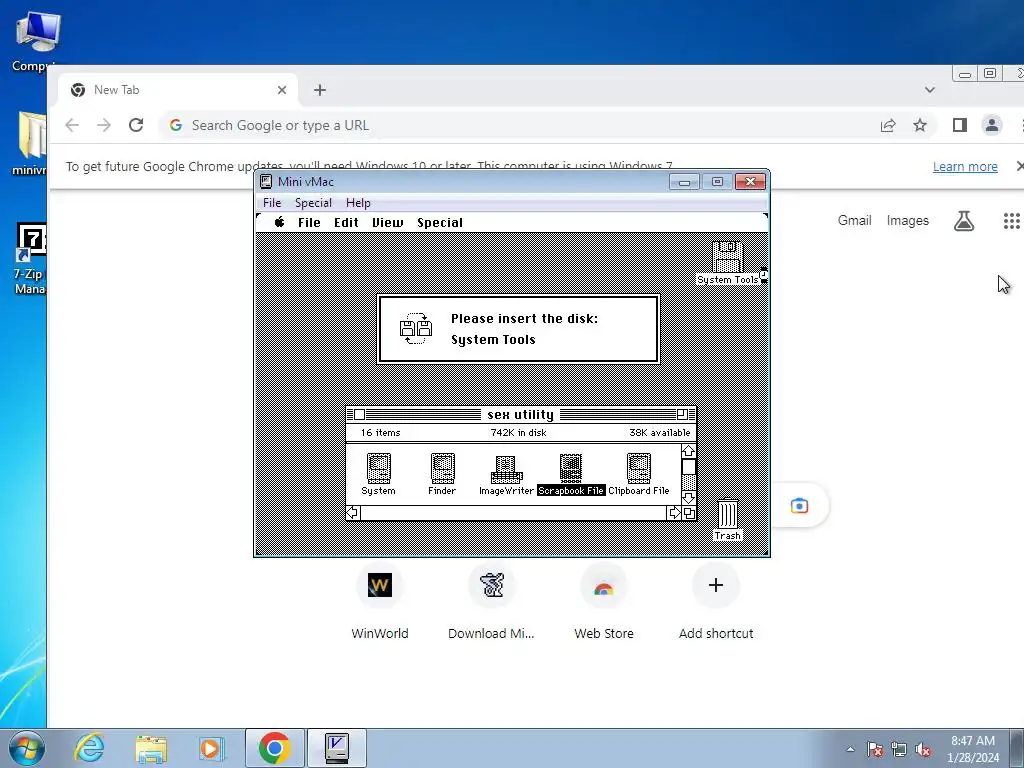The height and width of the screenshot is (768, 1024).
Task: Open the Download Mi... shortcut
Action: click(x=491, y=601)
